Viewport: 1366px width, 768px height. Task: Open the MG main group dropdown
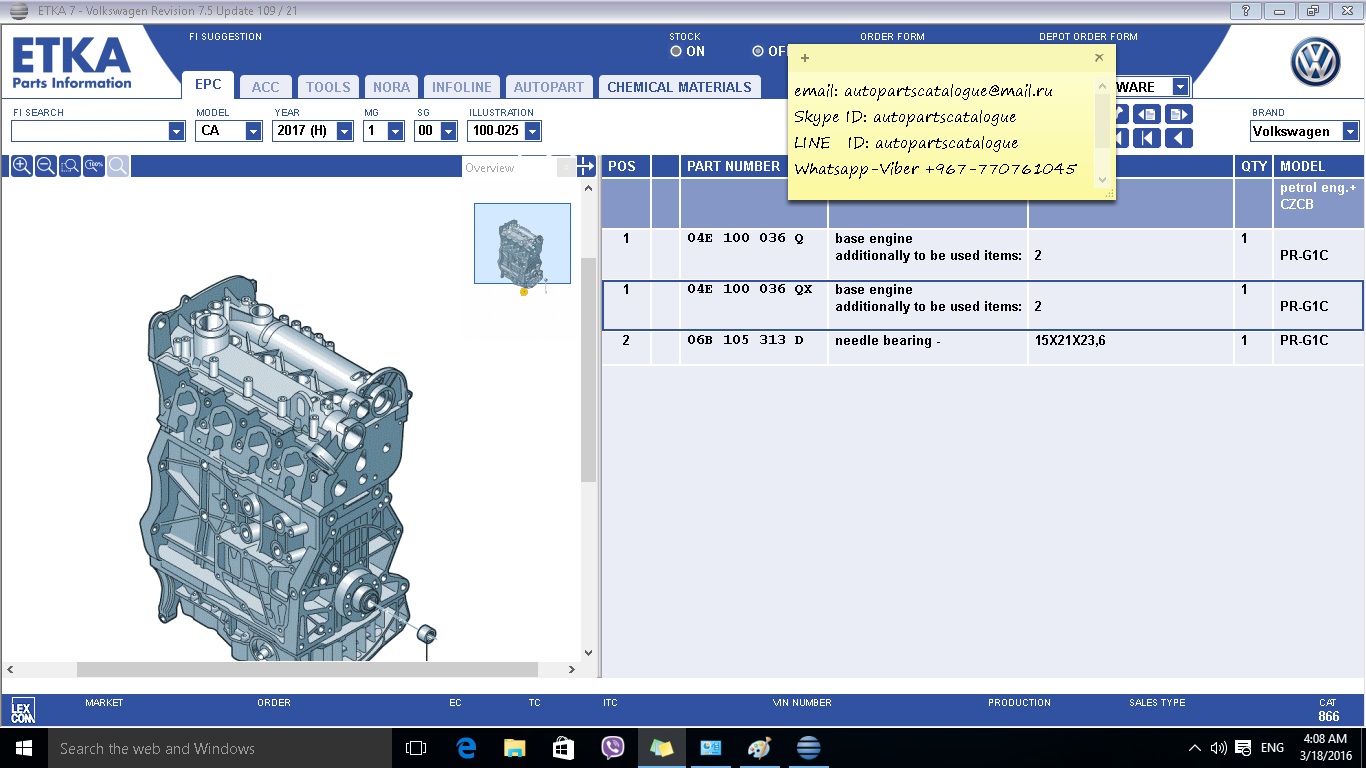coord(396,131)
